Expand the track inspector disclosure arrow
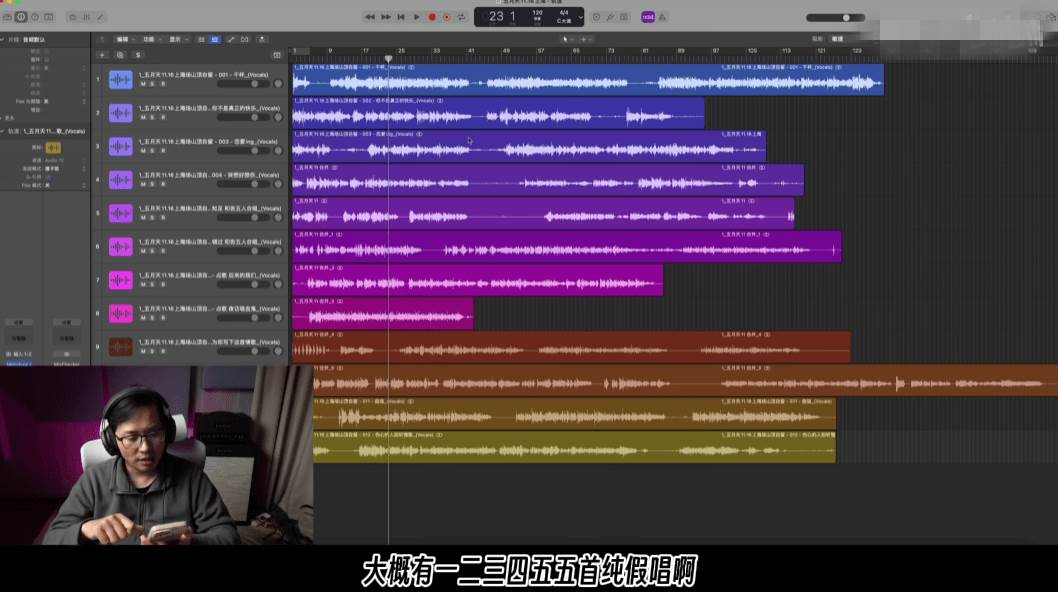Screen dimensions: 1058x592 tap(3, 131)
